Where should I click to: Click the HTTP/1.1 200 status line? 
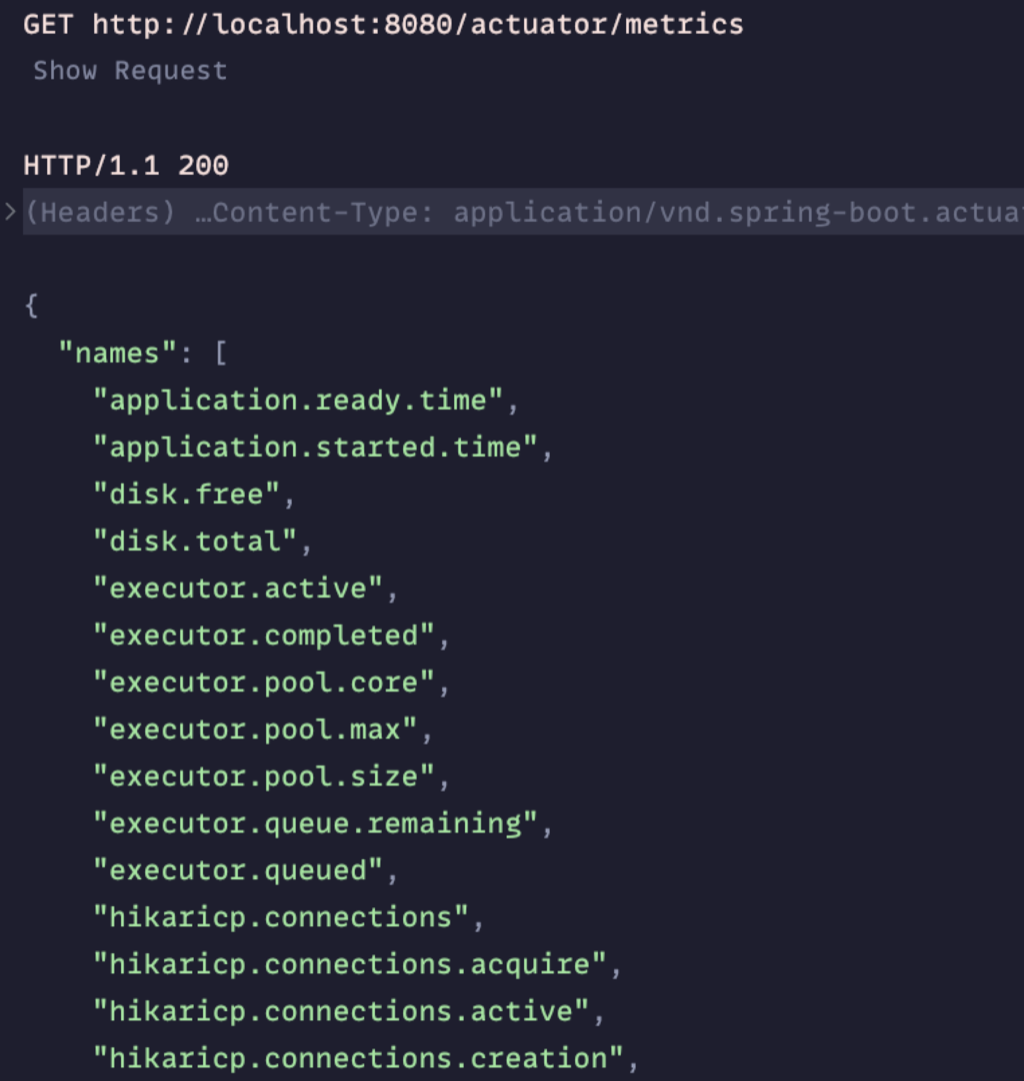(126, 165)
